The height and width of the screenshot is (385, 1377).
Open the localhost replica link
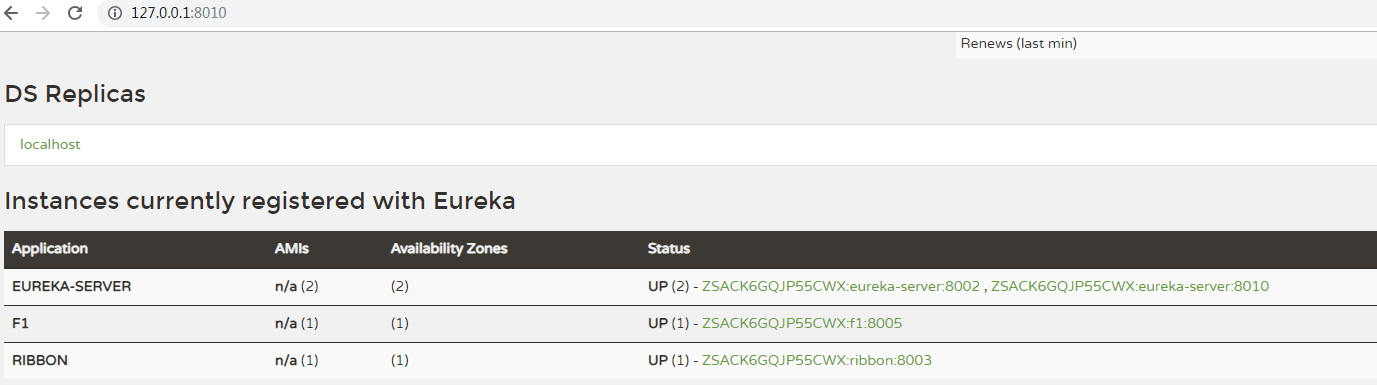point(50,144)
